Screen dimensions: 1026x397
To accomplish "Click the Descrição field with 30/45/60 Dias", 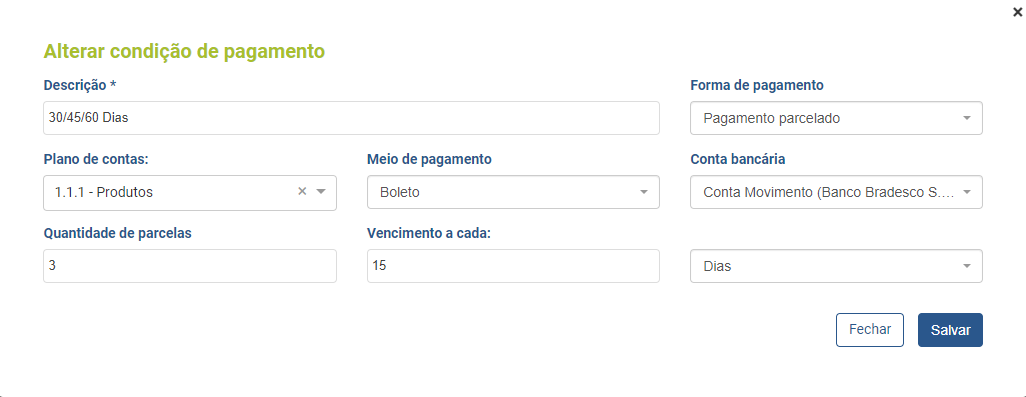I will [351, 118].
